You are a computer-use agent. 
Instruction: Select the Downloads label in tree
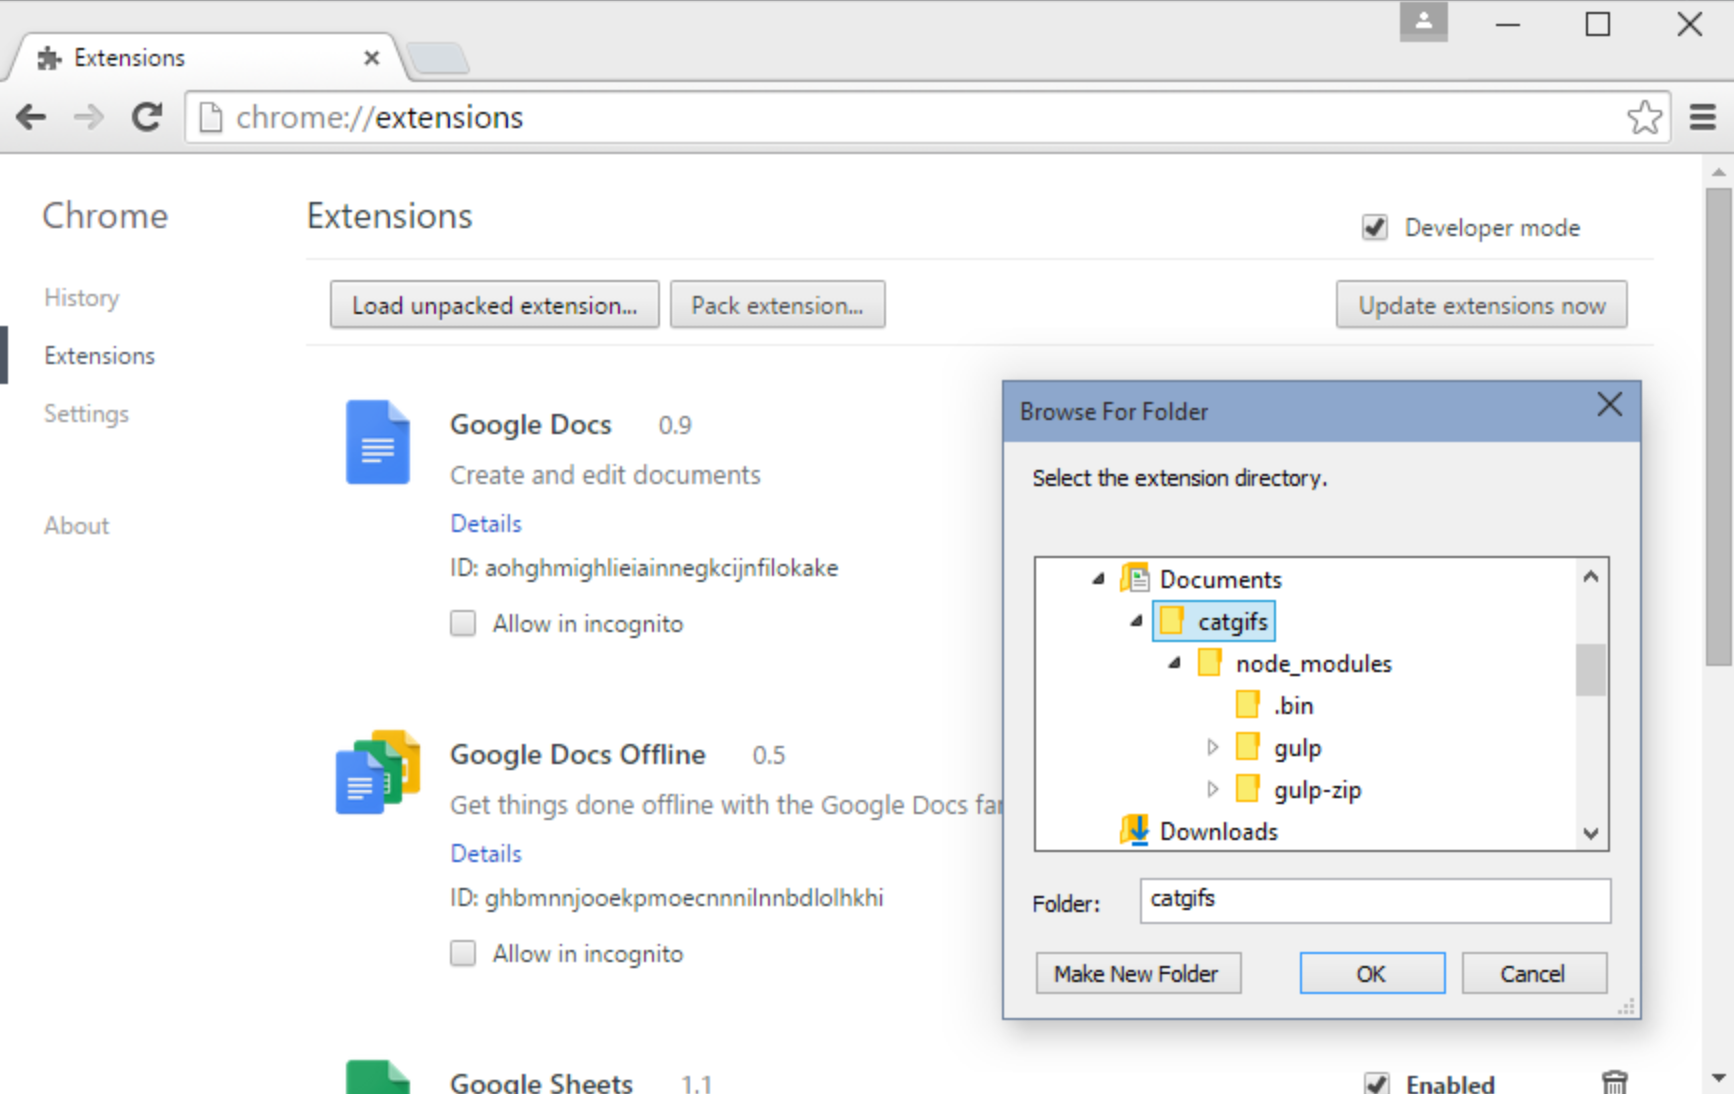coord(1219,832)
